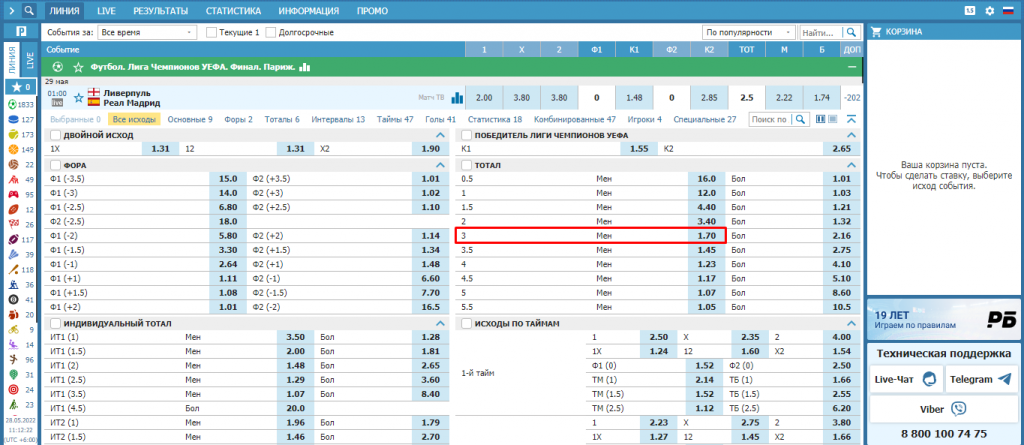Enable the Текущие checkbox
The height and width of the screenshot is (445, 1024).
(211, 32)
